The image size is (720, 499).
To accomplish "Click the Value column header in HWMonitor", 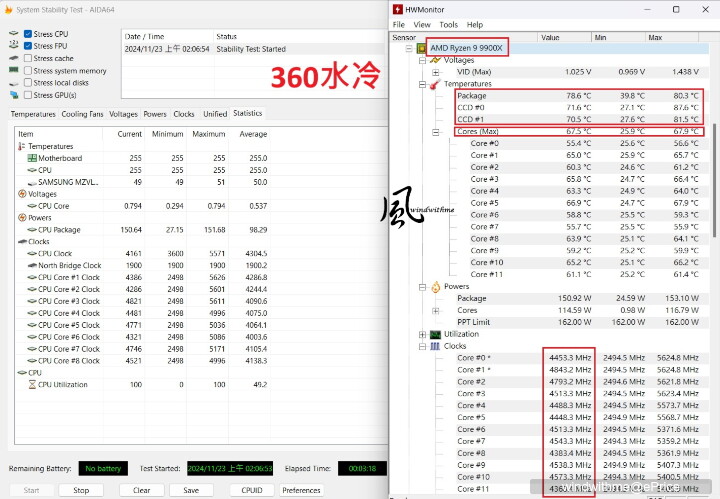I will tap(564, 37).
